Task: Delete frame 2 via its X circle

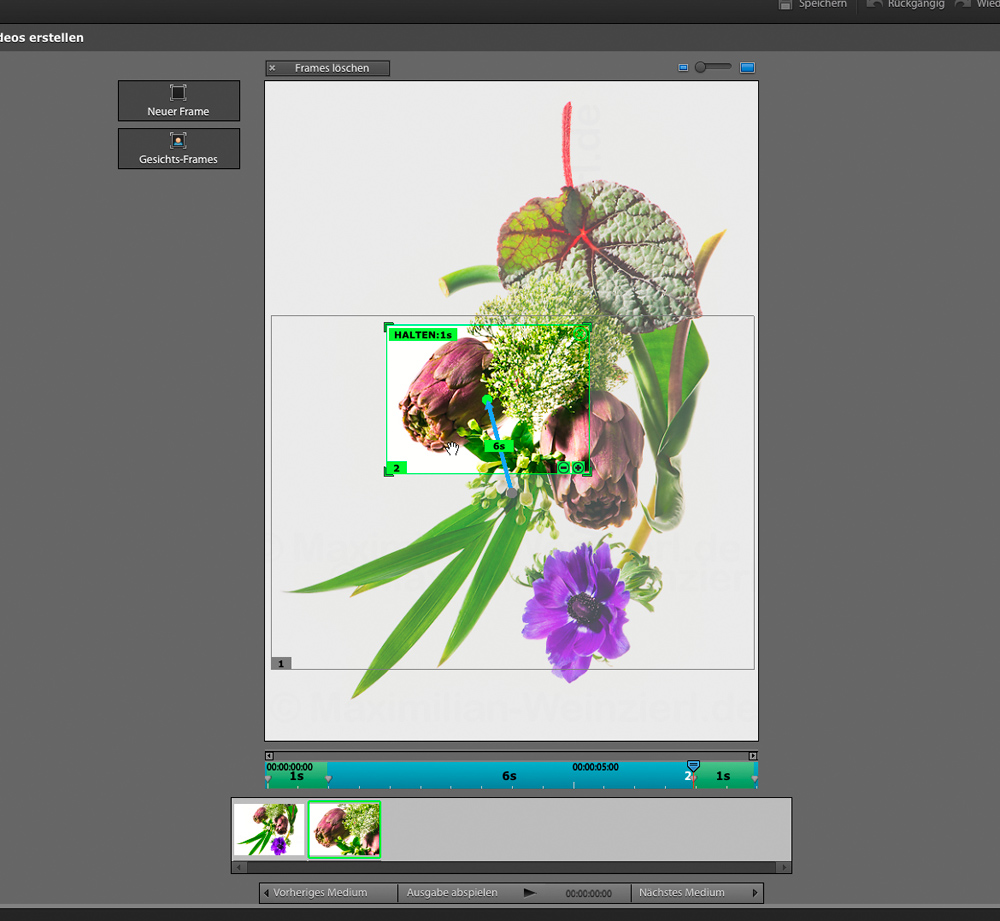Action: point(580,333)
